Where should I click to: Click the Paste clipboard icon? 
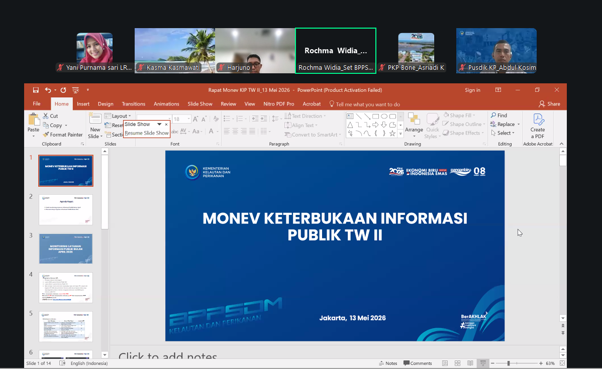[34, 119]
